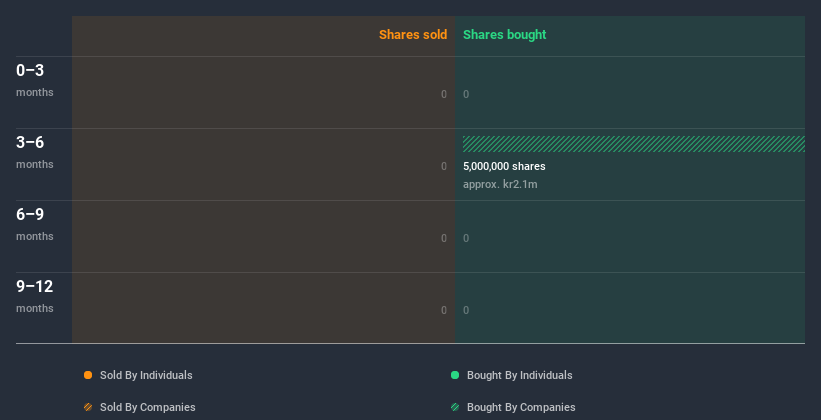The image size is (821, 420).
Task: Click the hatched orange Sold By Companies icon
Action: pyautogui.click(x=88, y=407)
